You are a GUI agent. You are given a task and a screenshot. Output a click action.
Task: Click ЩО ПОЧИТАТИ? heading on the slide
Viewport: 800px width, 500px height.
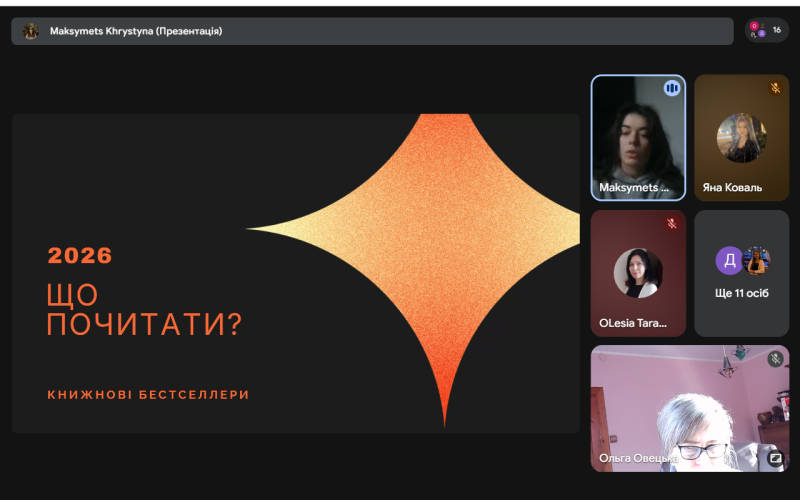pyautogui.click(x=145, y=310)
